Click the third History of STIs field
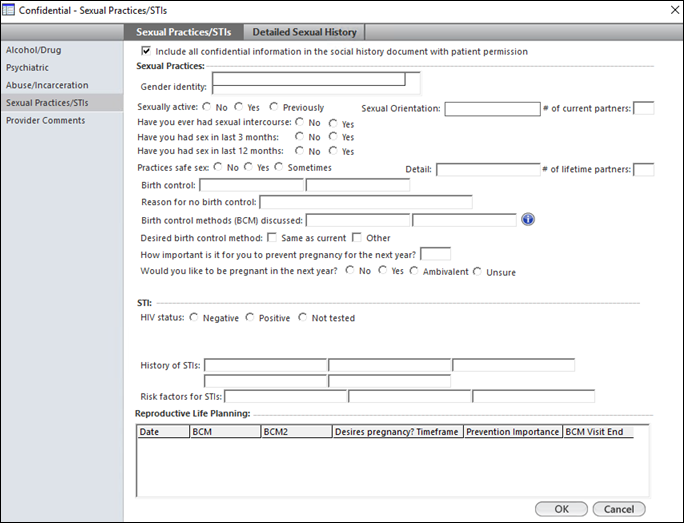The height and width of the screenshot is (523, 684). click(513, 365)
